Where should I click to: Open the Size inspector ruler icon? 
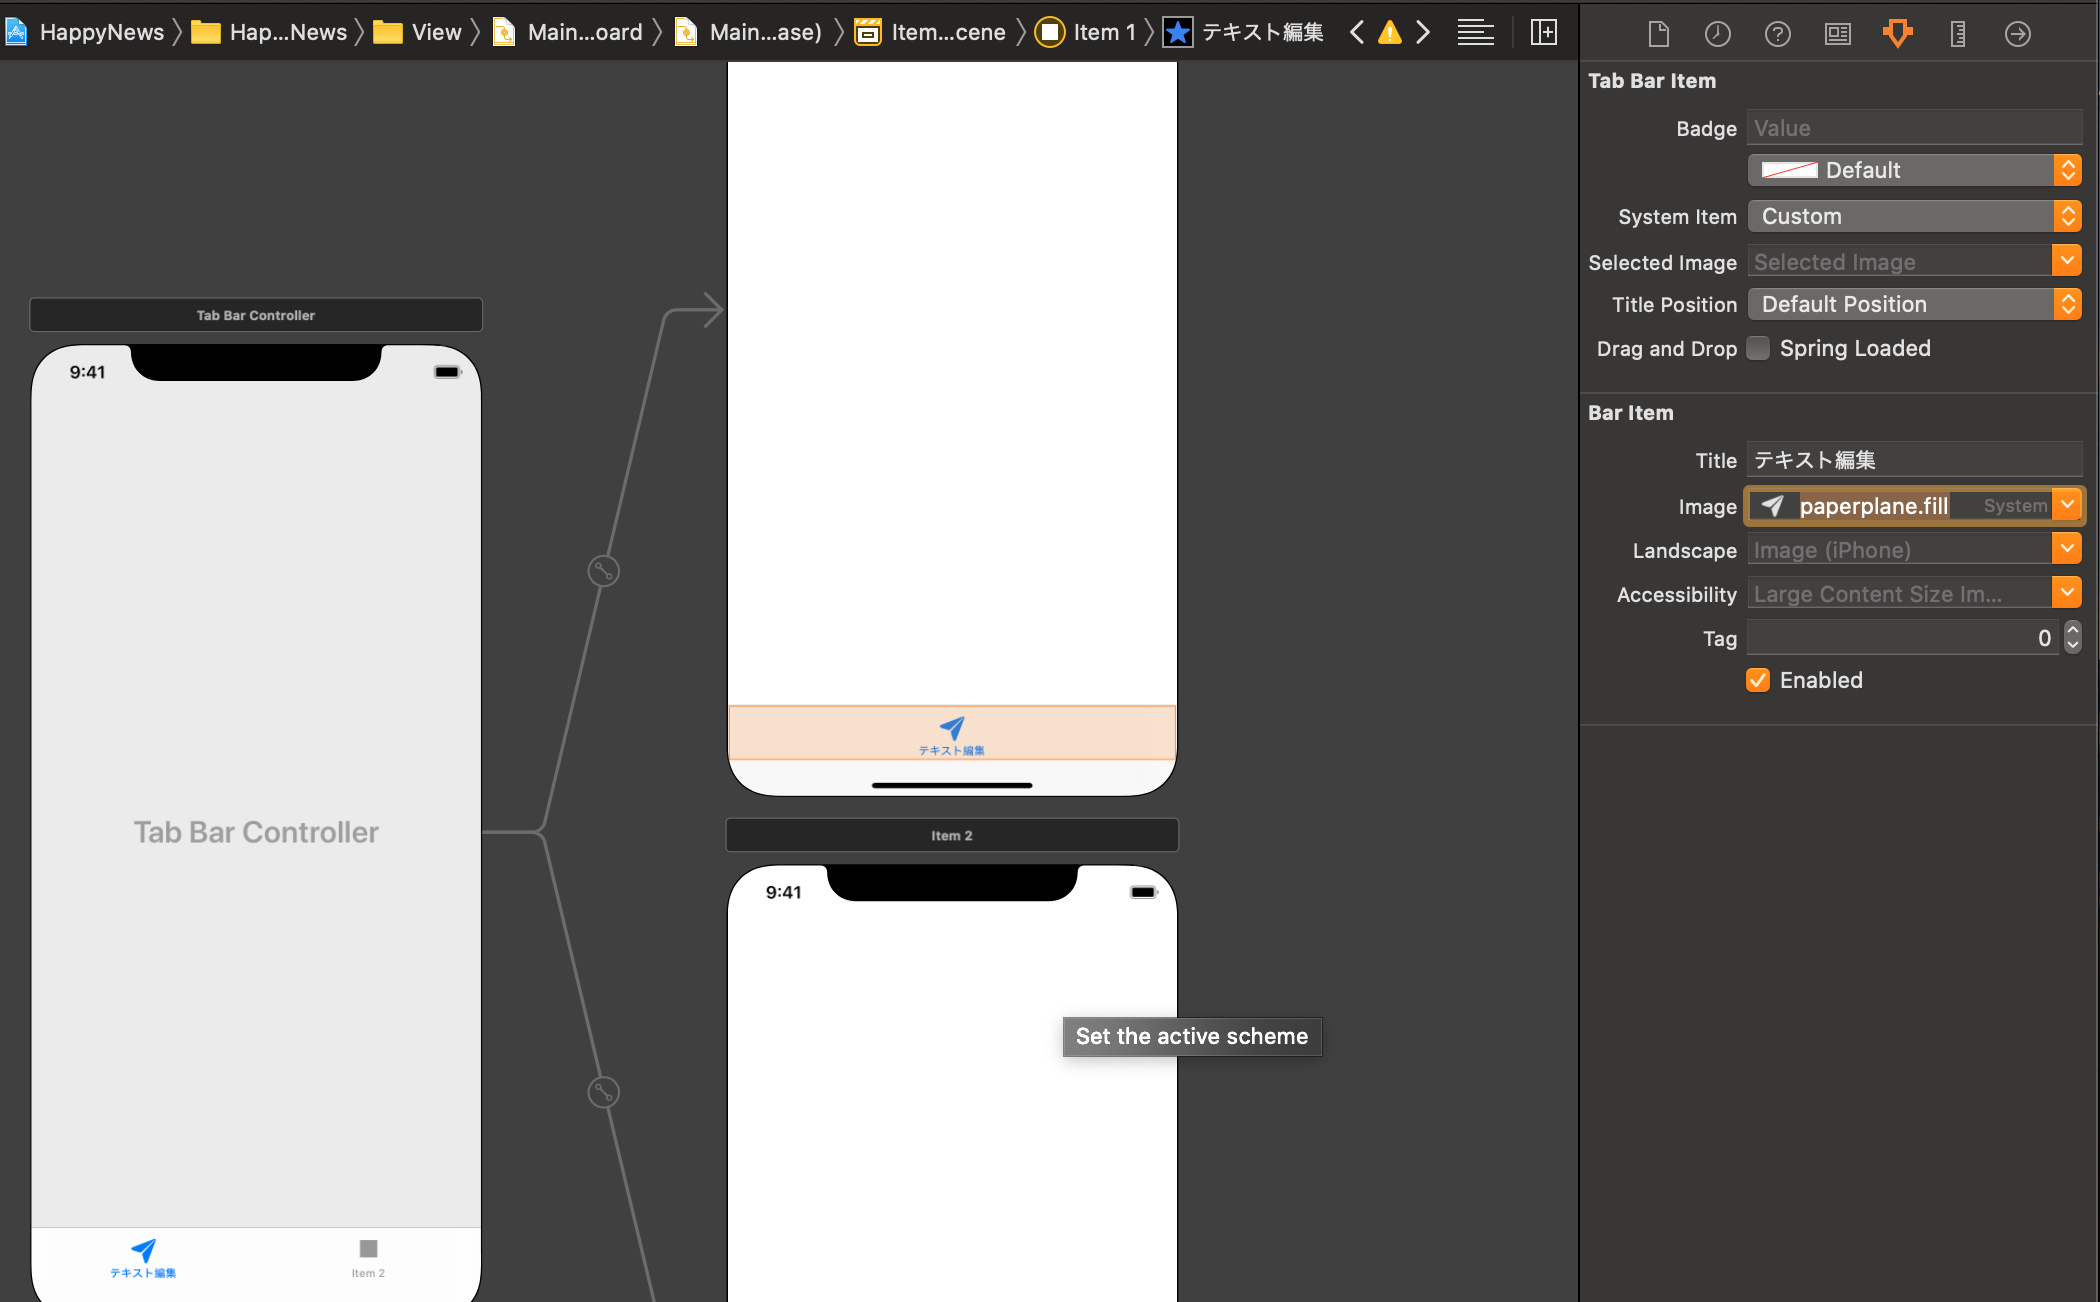1957,34
